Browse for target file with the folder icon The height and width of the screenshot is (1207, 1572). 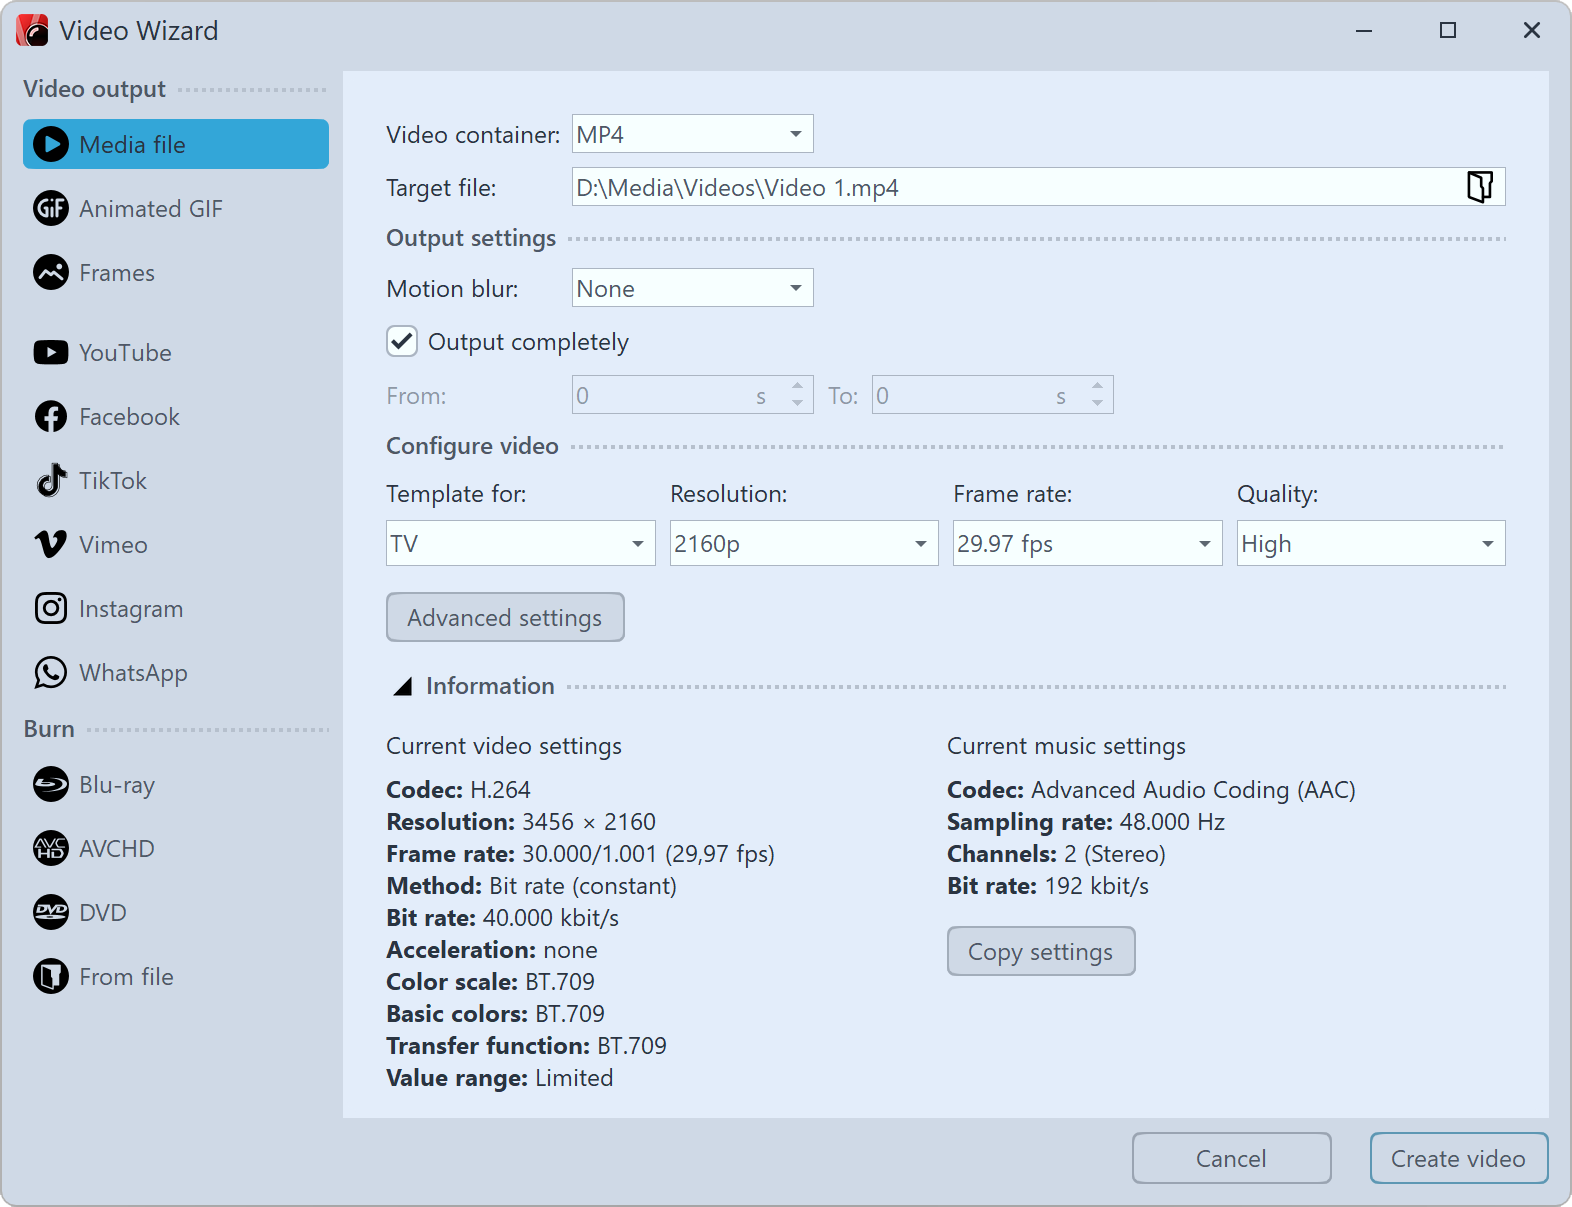(1480, 187)
